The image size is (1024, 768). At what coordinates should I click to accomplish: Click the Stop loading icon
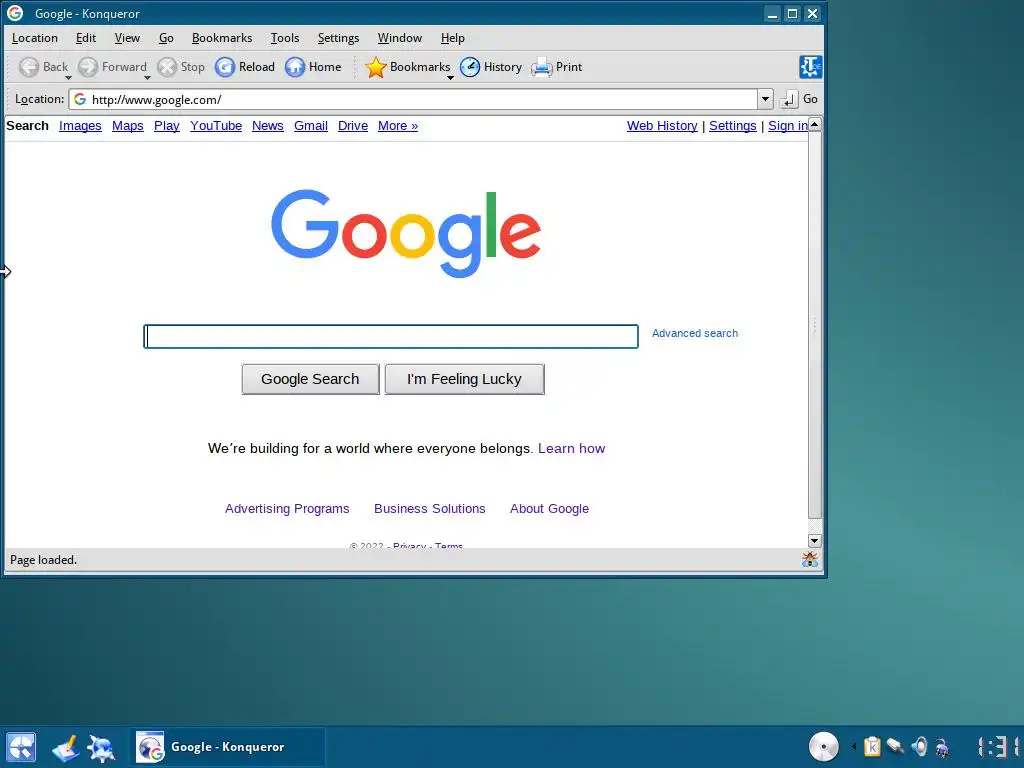pos(167,67)
